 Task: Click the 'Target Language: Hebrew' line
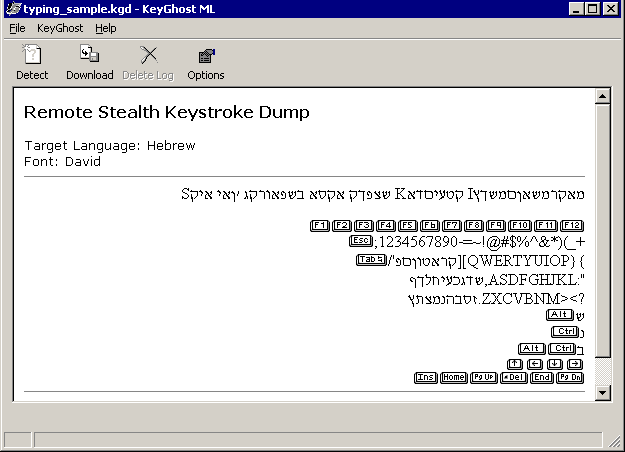click(110, 145)
